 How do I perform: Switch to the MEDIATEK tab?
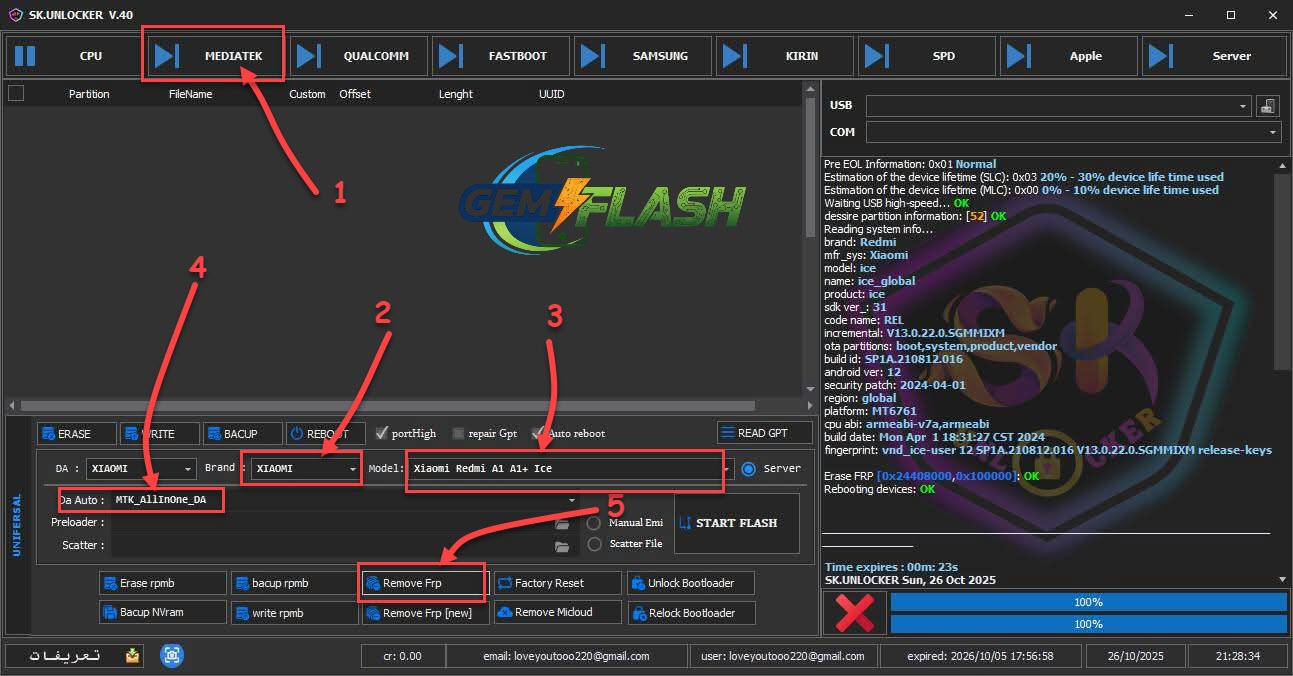pos(217,56)
